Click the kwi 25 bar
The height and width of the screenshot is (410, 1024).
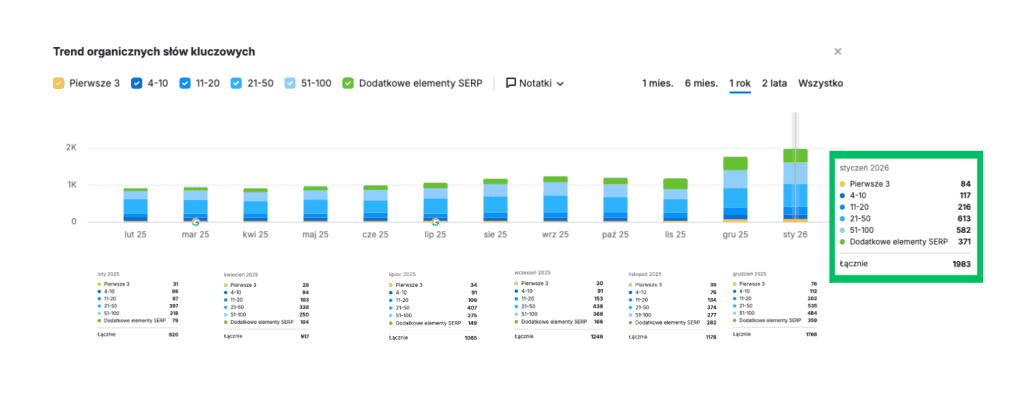[x=255, y=205]
